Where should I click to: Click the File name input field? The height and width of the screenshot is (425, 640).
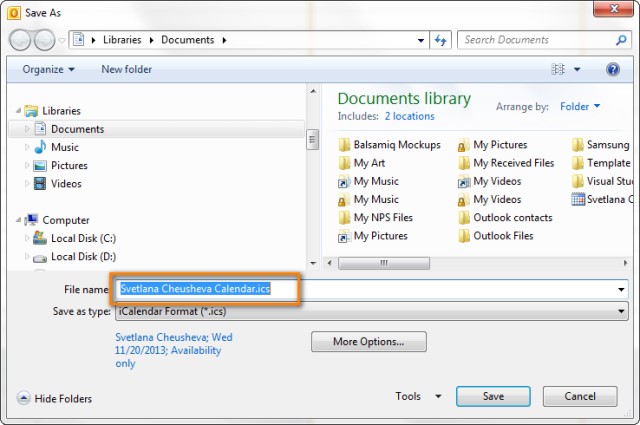coord(371,289)
